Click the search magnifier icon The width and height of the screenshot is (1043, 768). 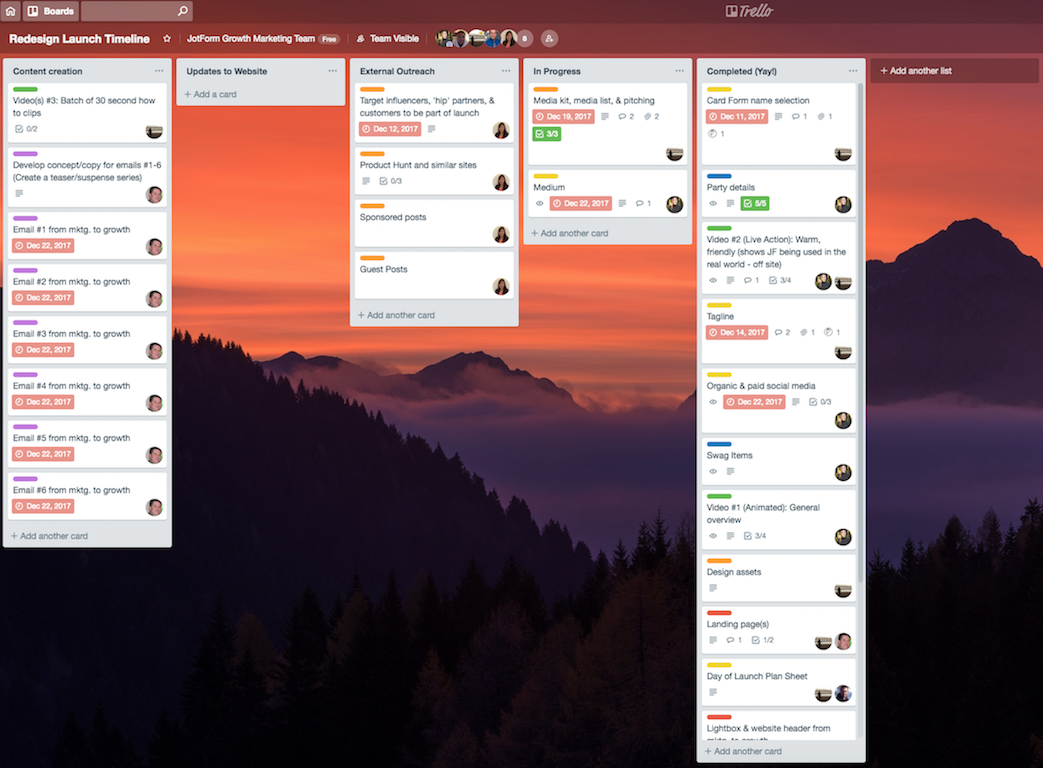(182, 11)
